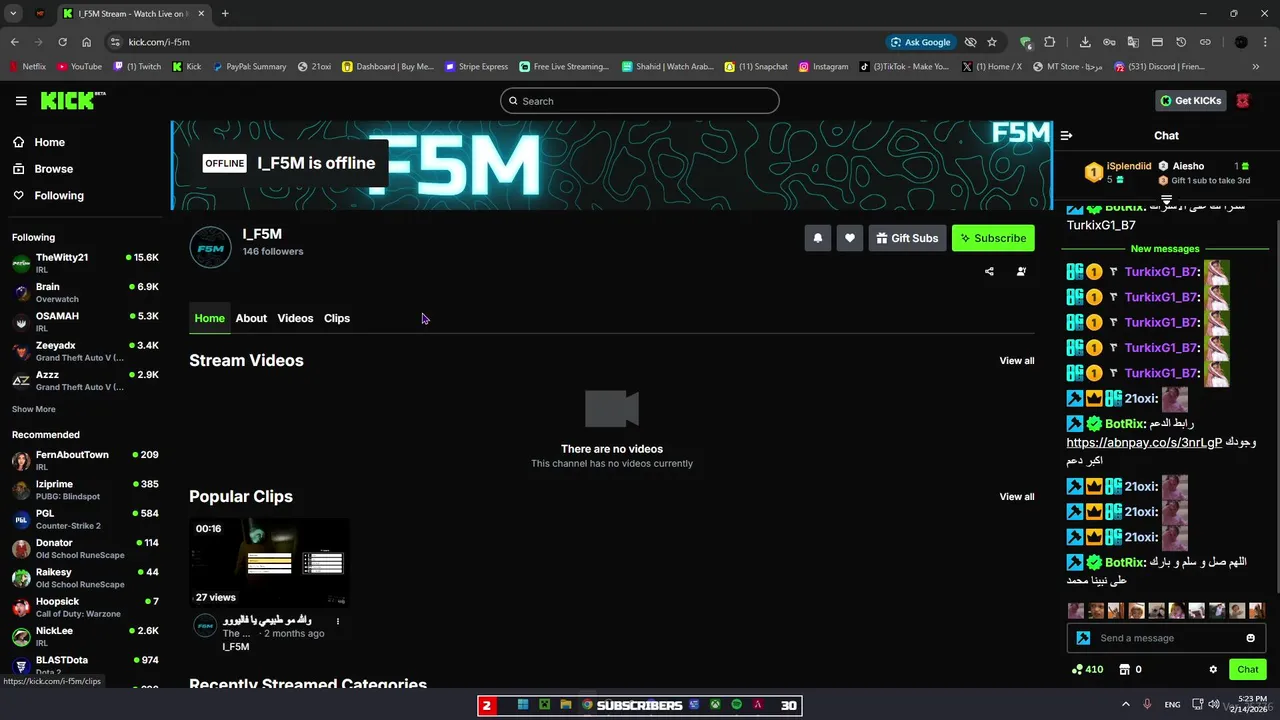
Task: Click the New messages divider in chat
Action: click(x=1165, y=249)
